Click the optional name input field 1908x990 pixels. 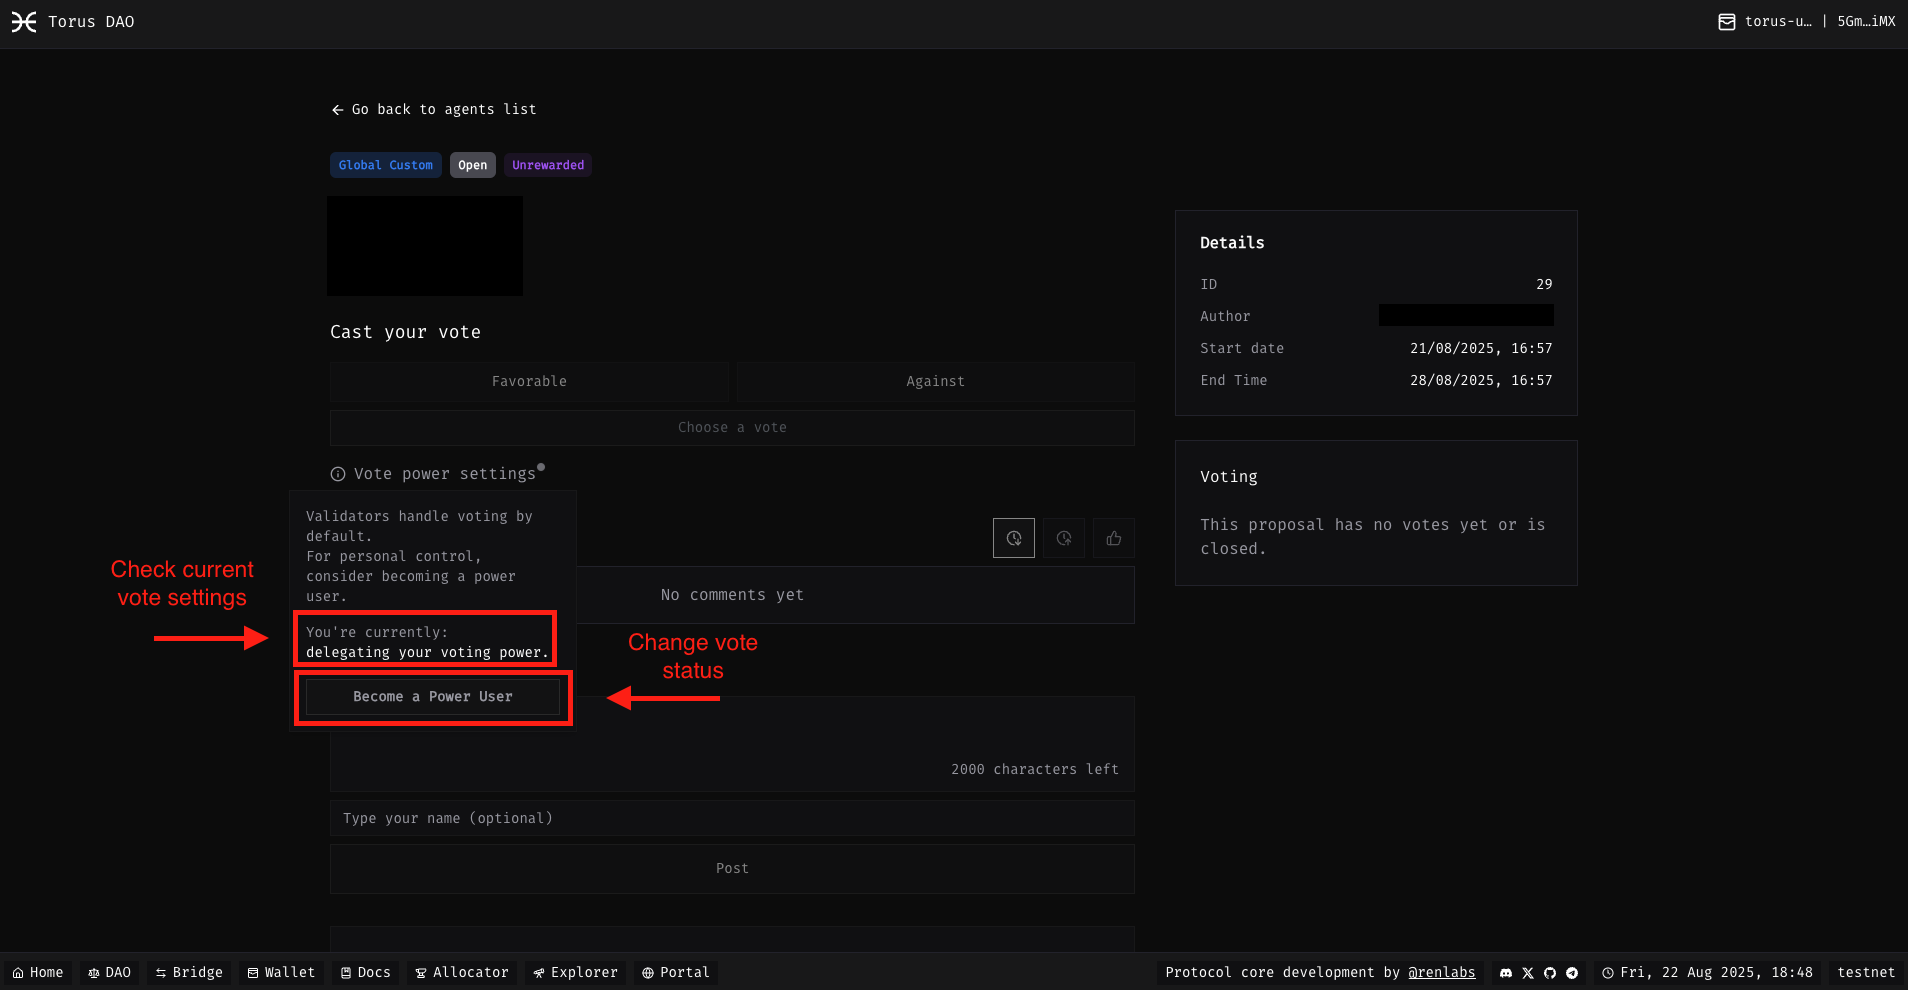(x=732, y=818)
